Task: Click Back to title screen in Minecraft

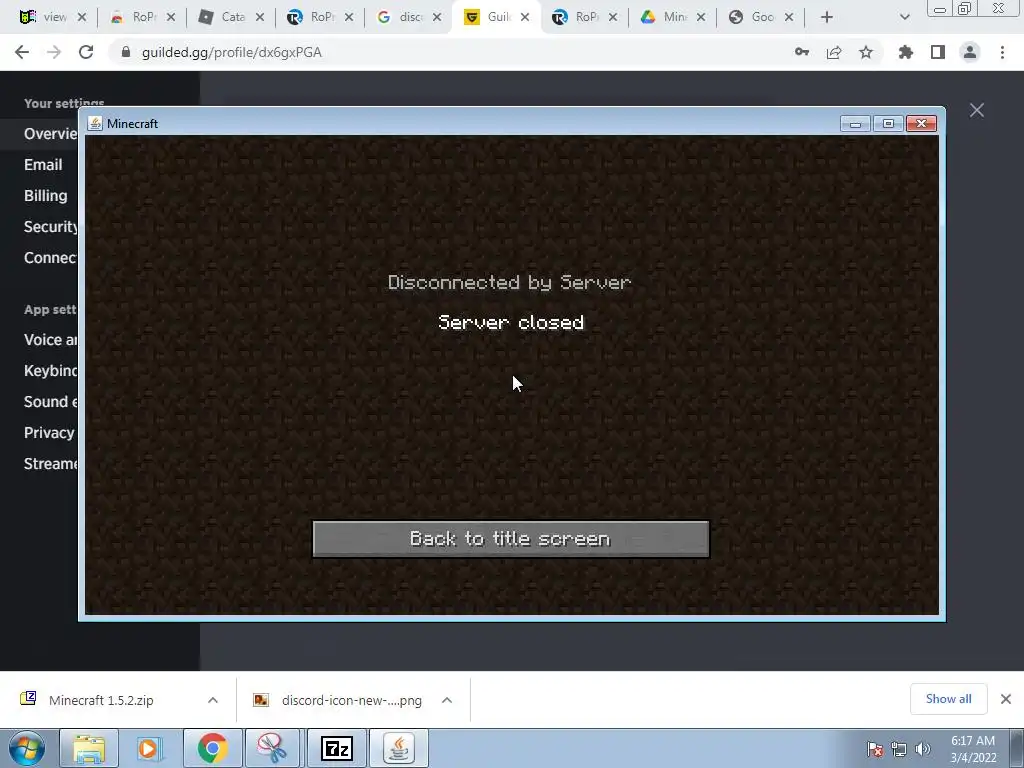Action: 511,539
